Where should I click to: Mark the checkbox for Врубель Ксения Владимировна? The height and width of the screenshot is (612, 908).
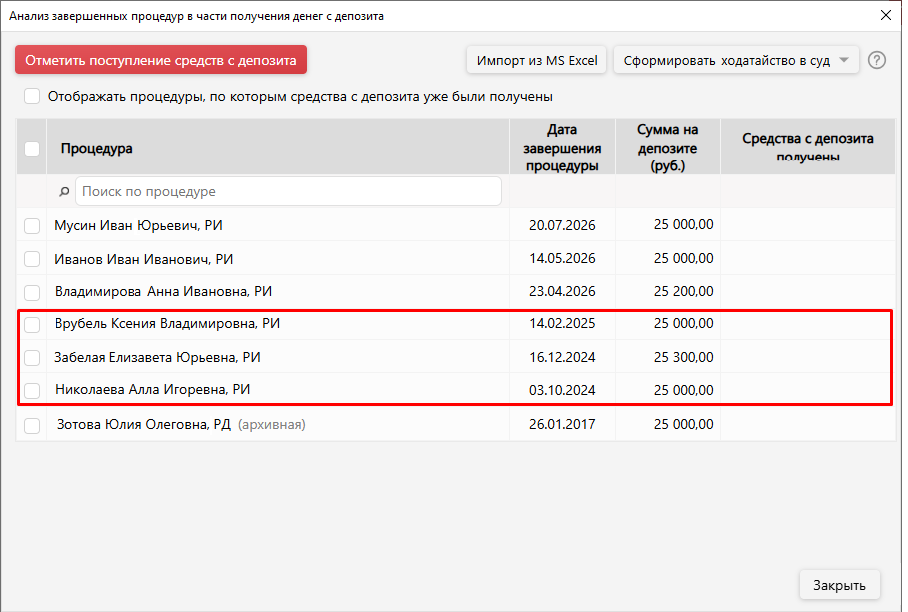pyautogui.click(x=32, y=324)
